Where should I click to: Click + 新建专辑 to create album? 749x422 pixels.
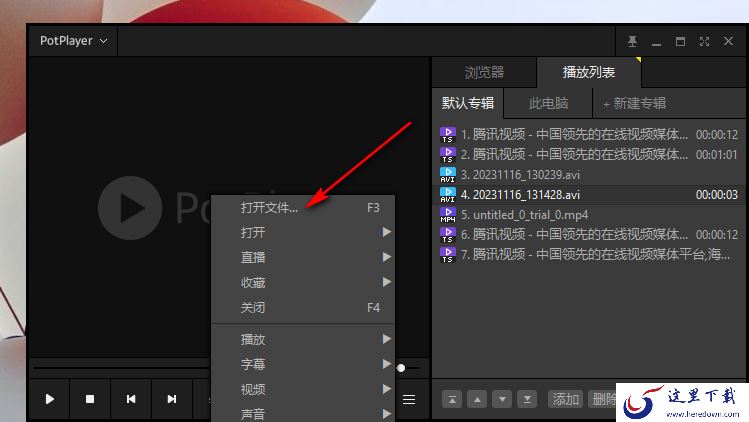pyautogui.click(x=635, y=103)
